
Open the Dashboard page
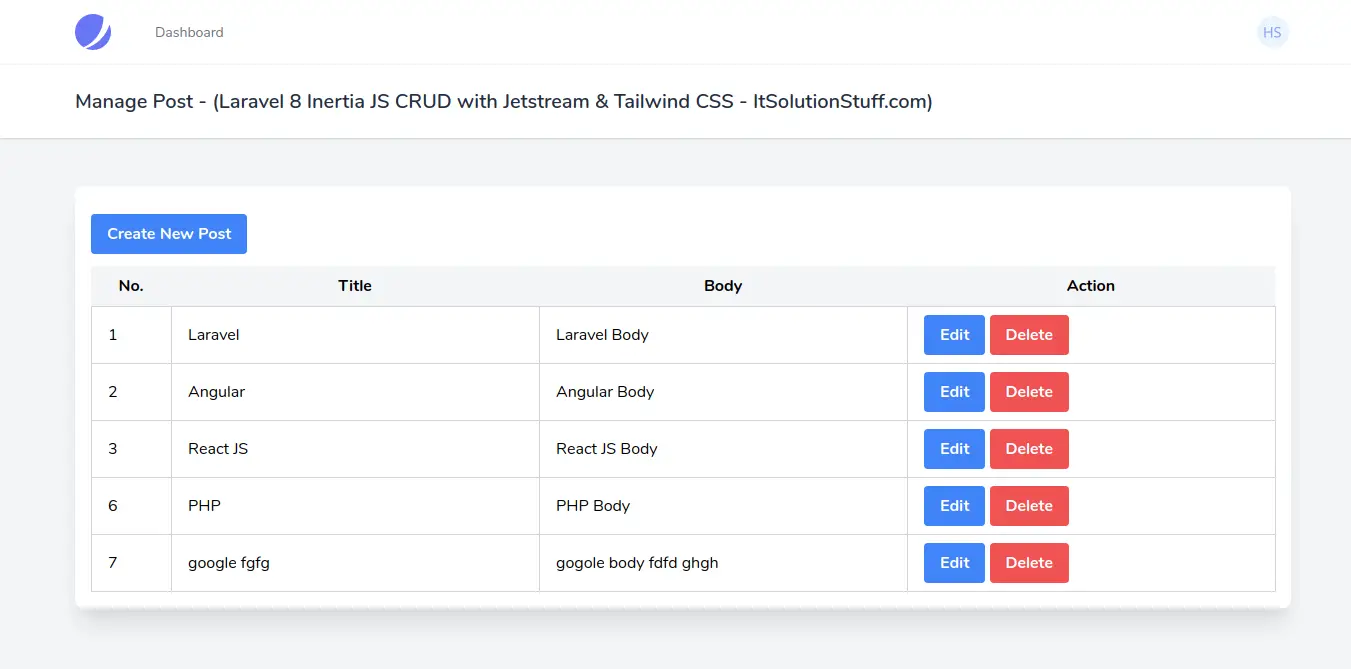[188, 32]
